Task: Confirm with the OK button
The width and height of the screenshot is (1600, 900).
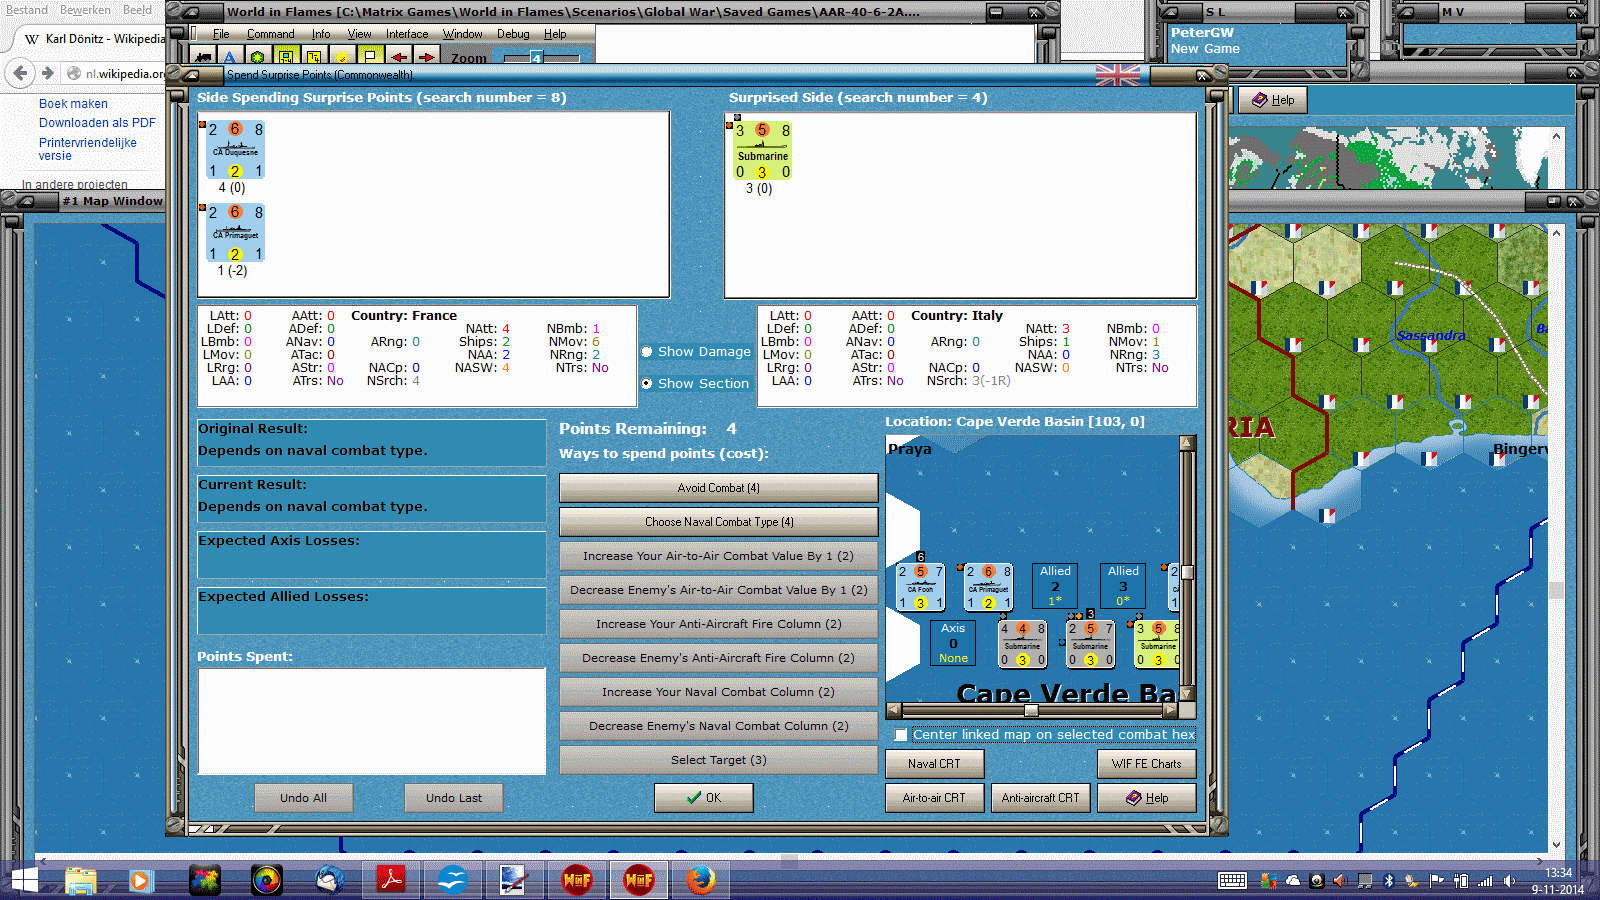Action: pos(703,798)
